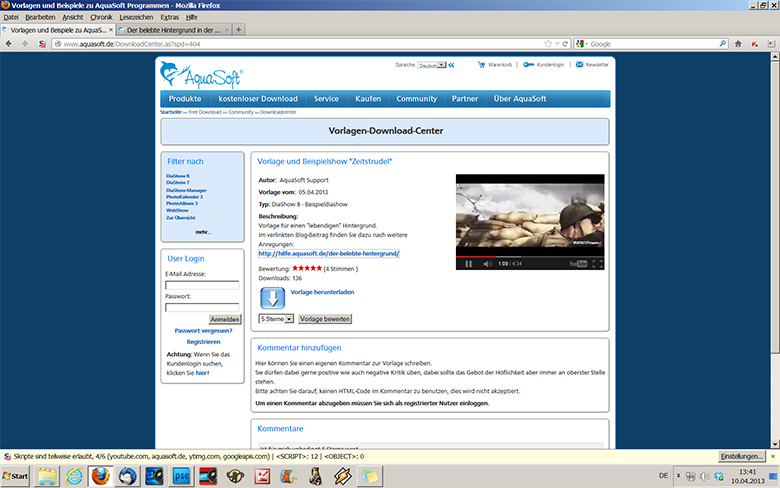Click the E-Mail Adresse input field
The height and width of the screenshot is (488, 780).
(x=202, y=285)
